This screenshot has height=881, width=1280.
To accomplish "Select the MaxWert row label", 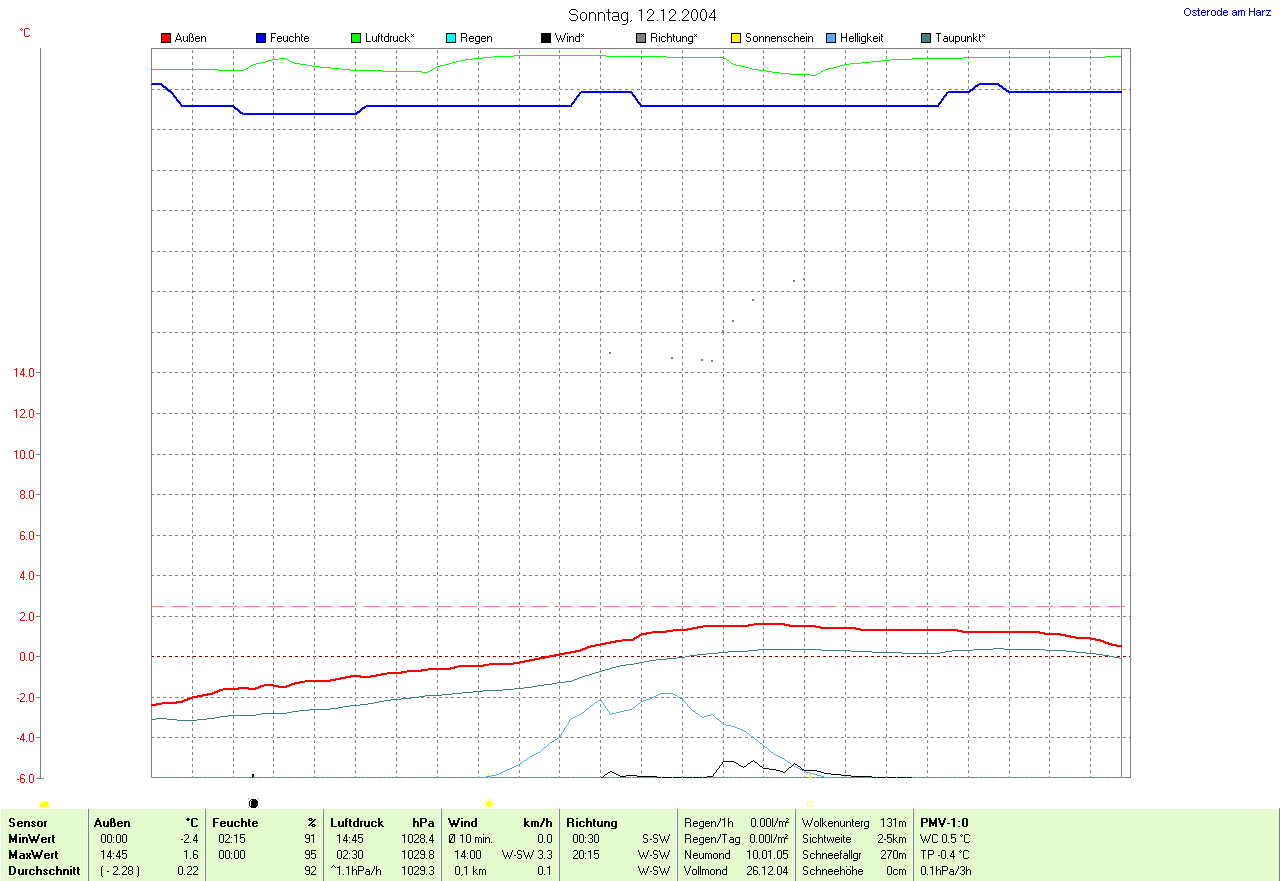I will click(x=32, y=855).
